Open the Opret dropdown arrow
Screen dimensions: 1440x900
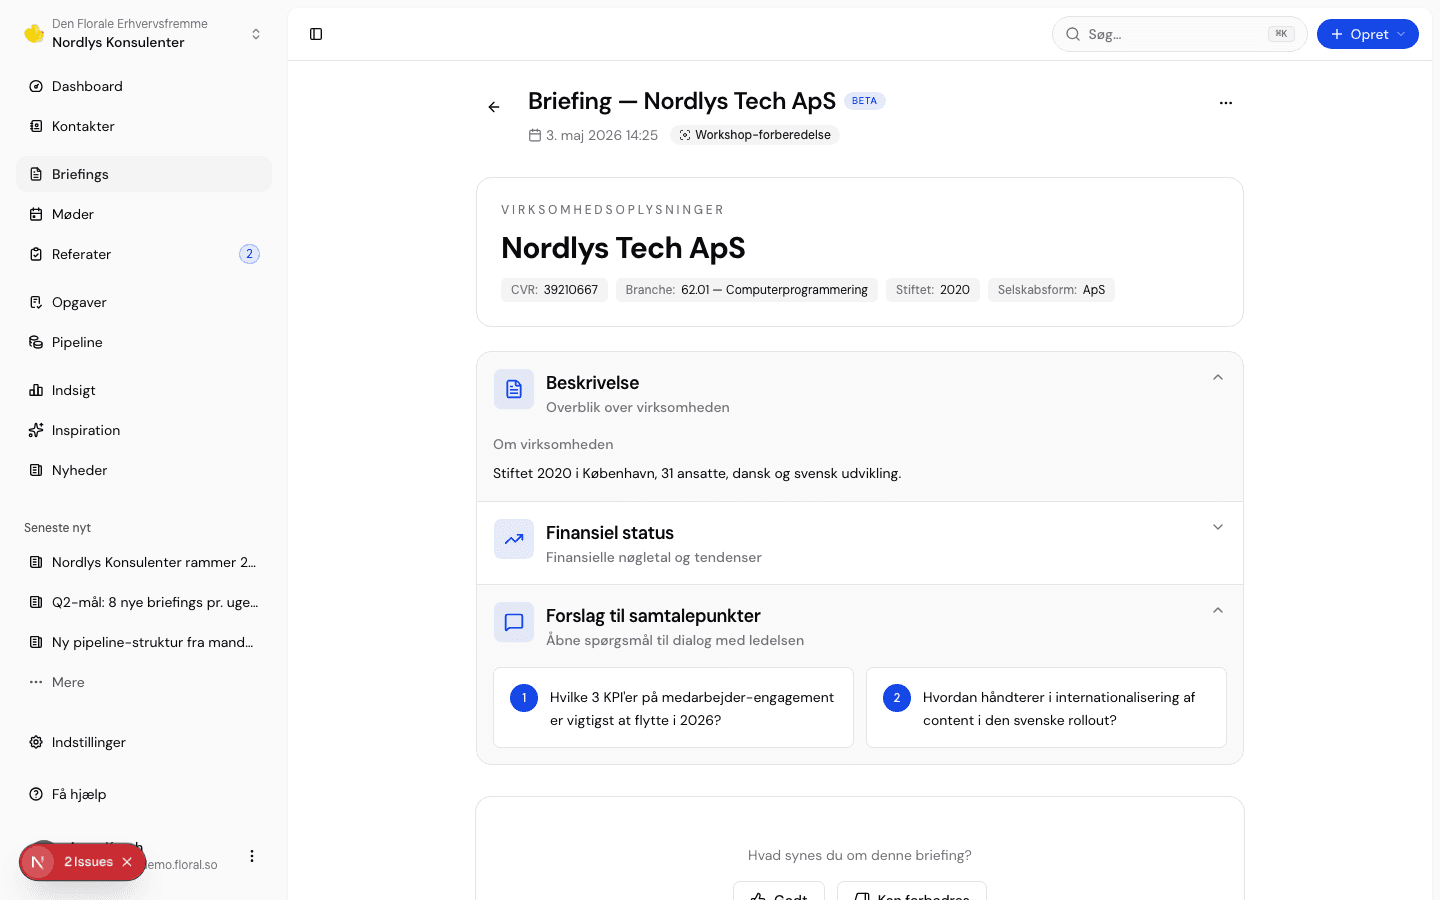(x=1401, y=34)
